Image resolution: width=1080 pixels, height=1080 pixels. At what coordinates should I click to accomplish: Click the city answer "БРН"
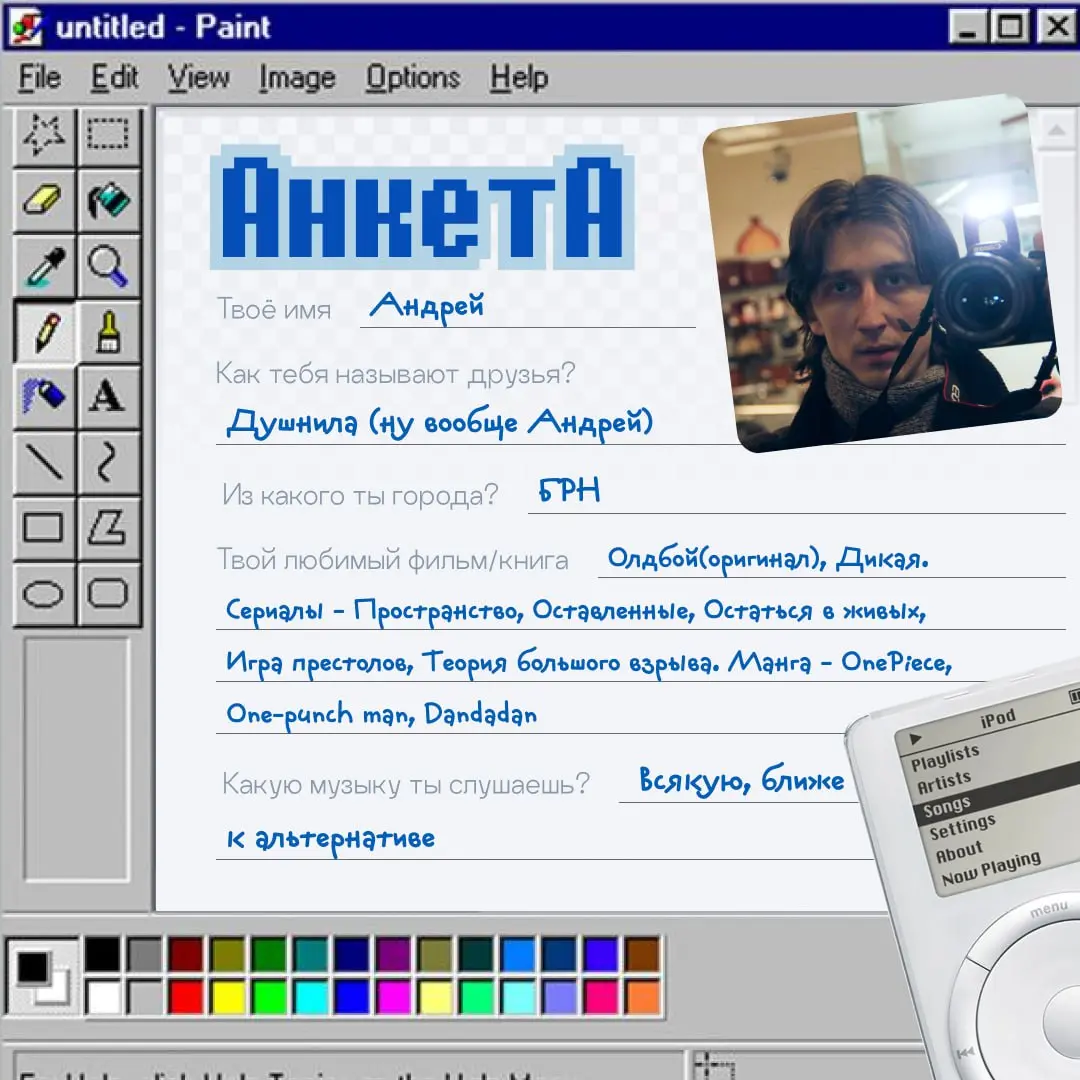tap(569, 490)
